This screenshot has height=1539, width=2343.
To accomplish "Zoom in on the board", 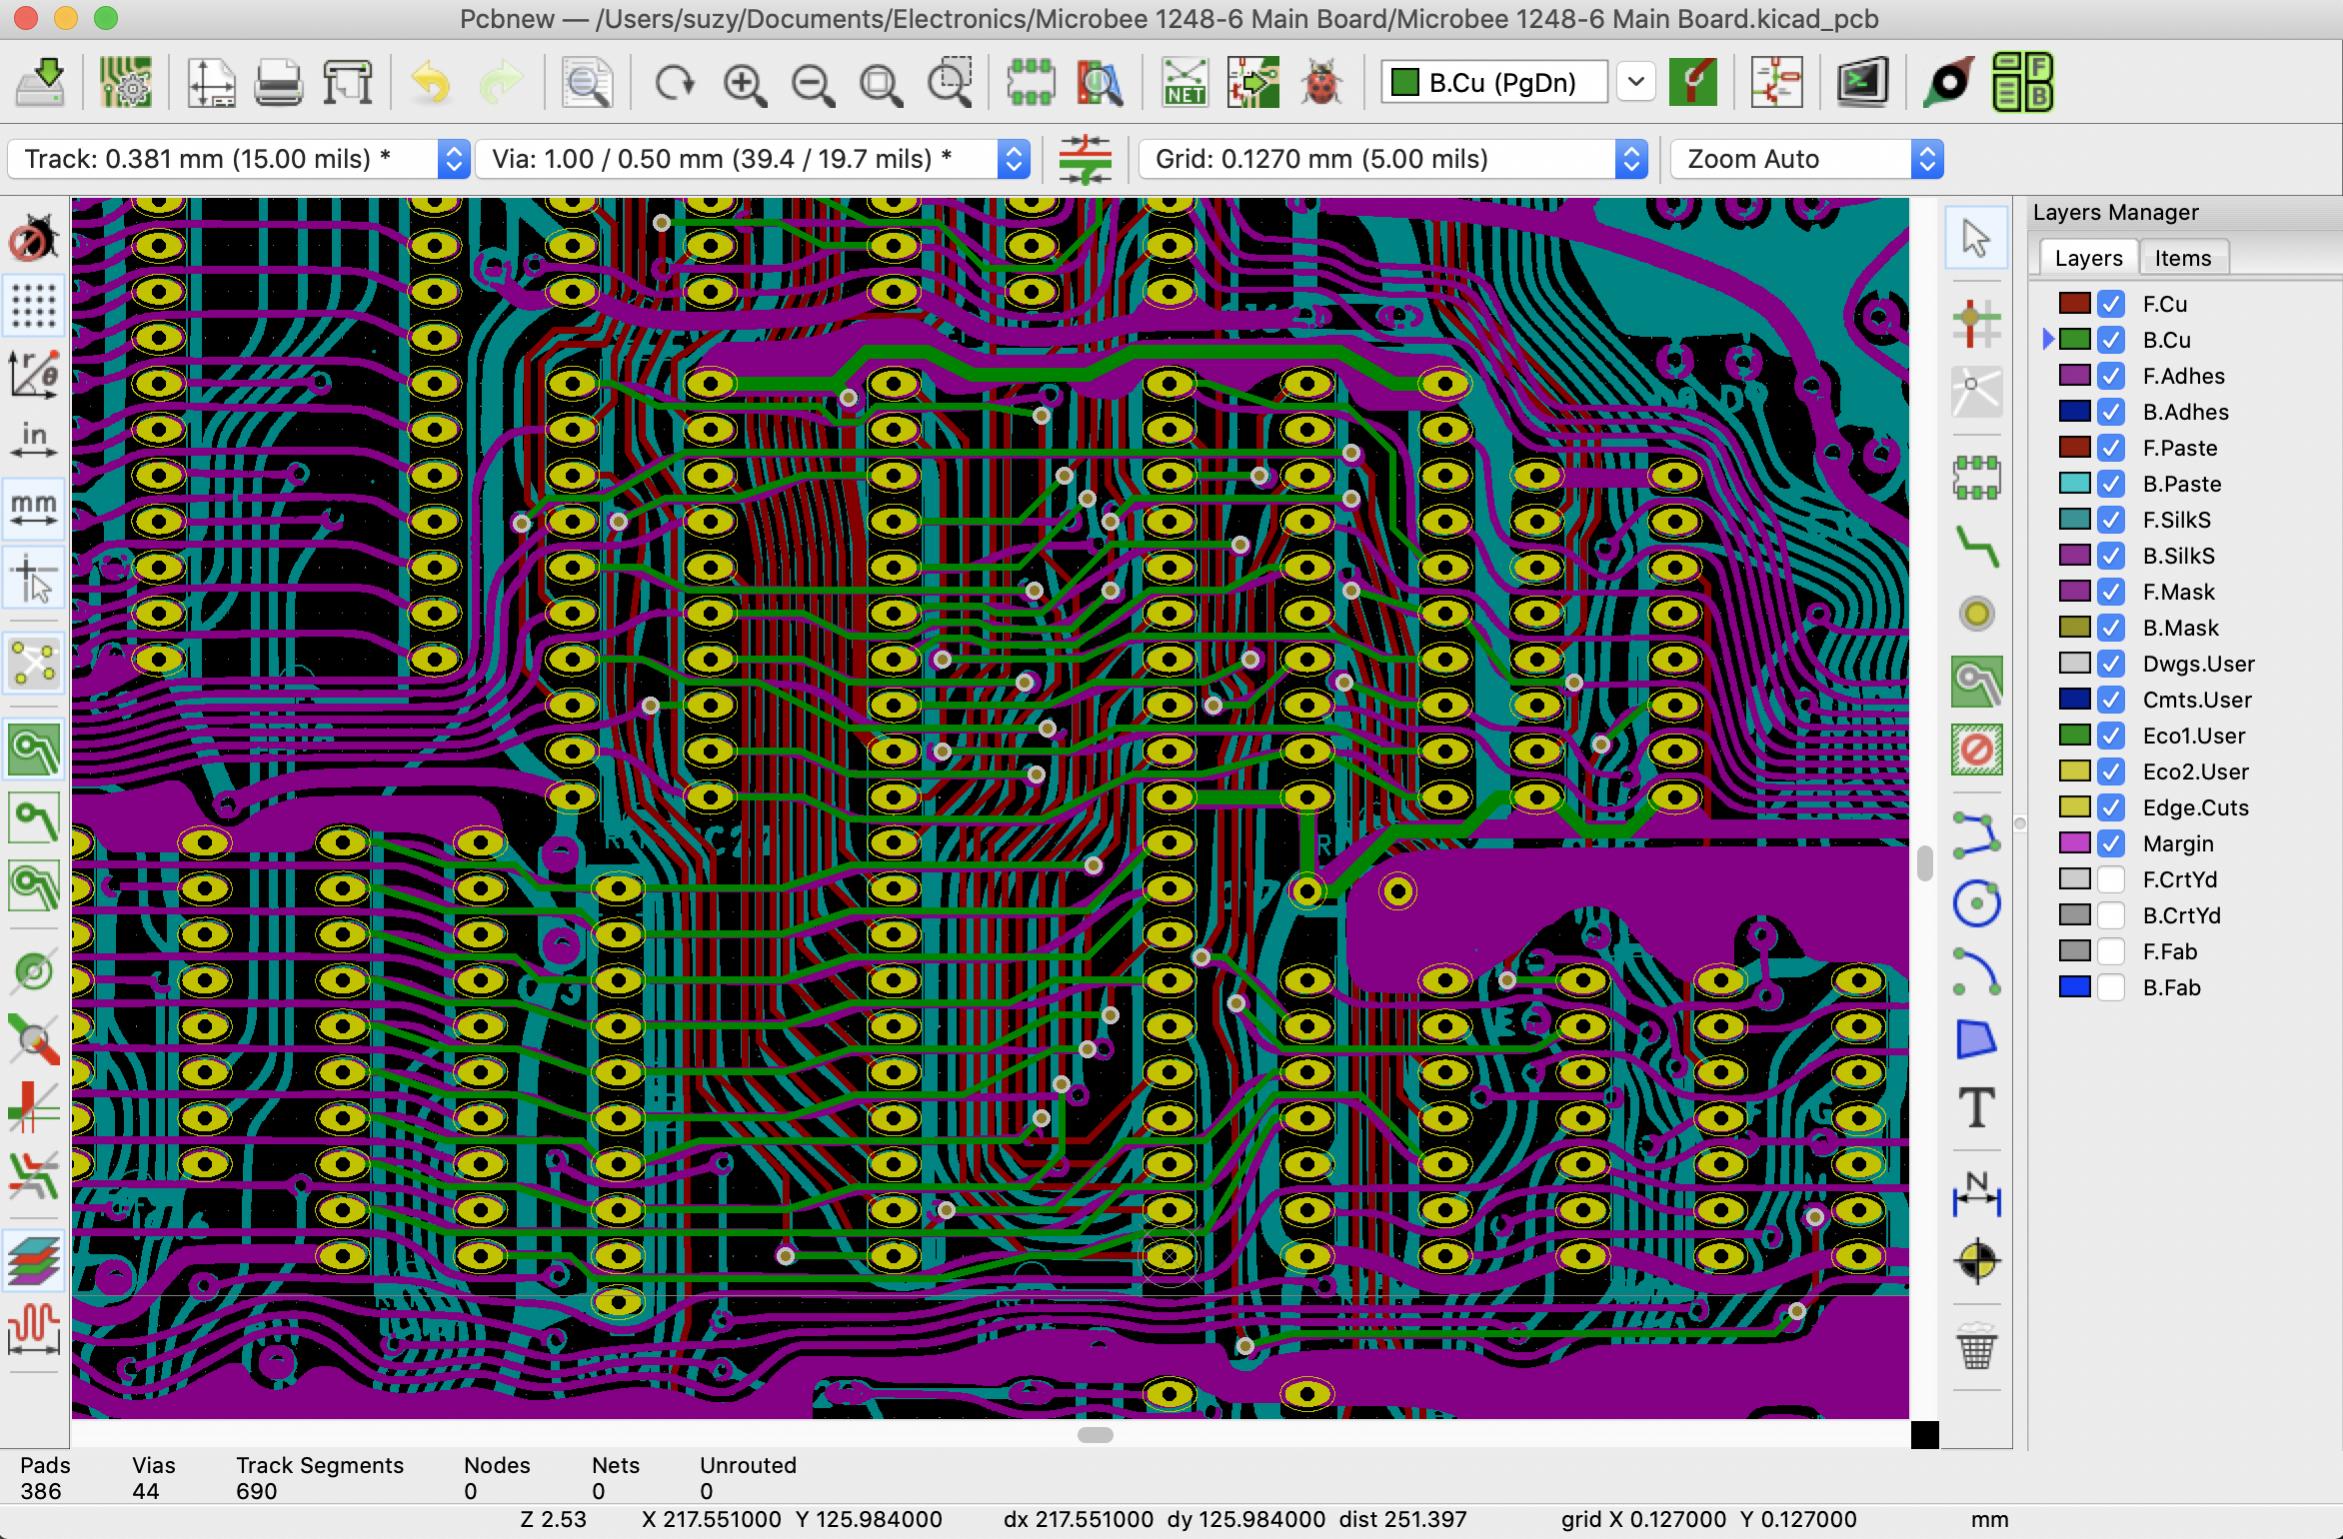I will pos(745,84).
